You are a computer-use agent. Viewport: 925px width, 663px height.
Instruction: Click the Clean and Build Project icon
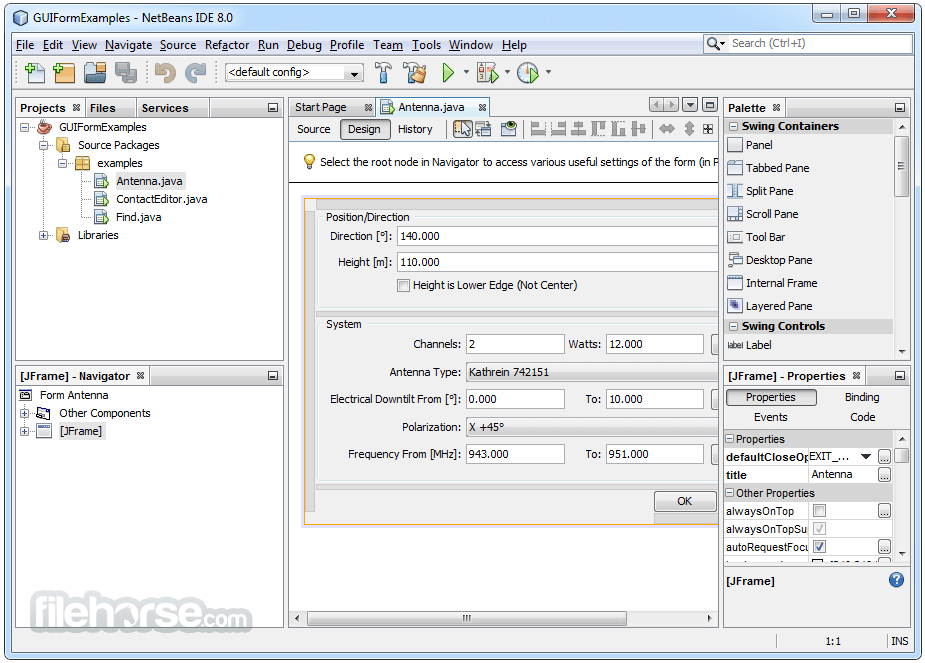click(x=415, y=73)
